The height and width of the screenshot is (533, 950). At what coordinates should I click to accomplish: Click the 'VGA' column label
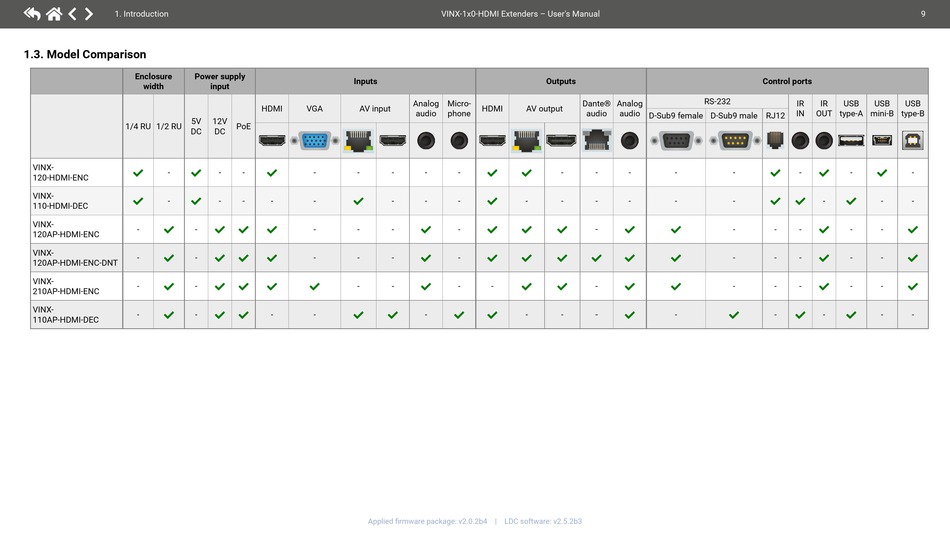(x=314, y=108)
